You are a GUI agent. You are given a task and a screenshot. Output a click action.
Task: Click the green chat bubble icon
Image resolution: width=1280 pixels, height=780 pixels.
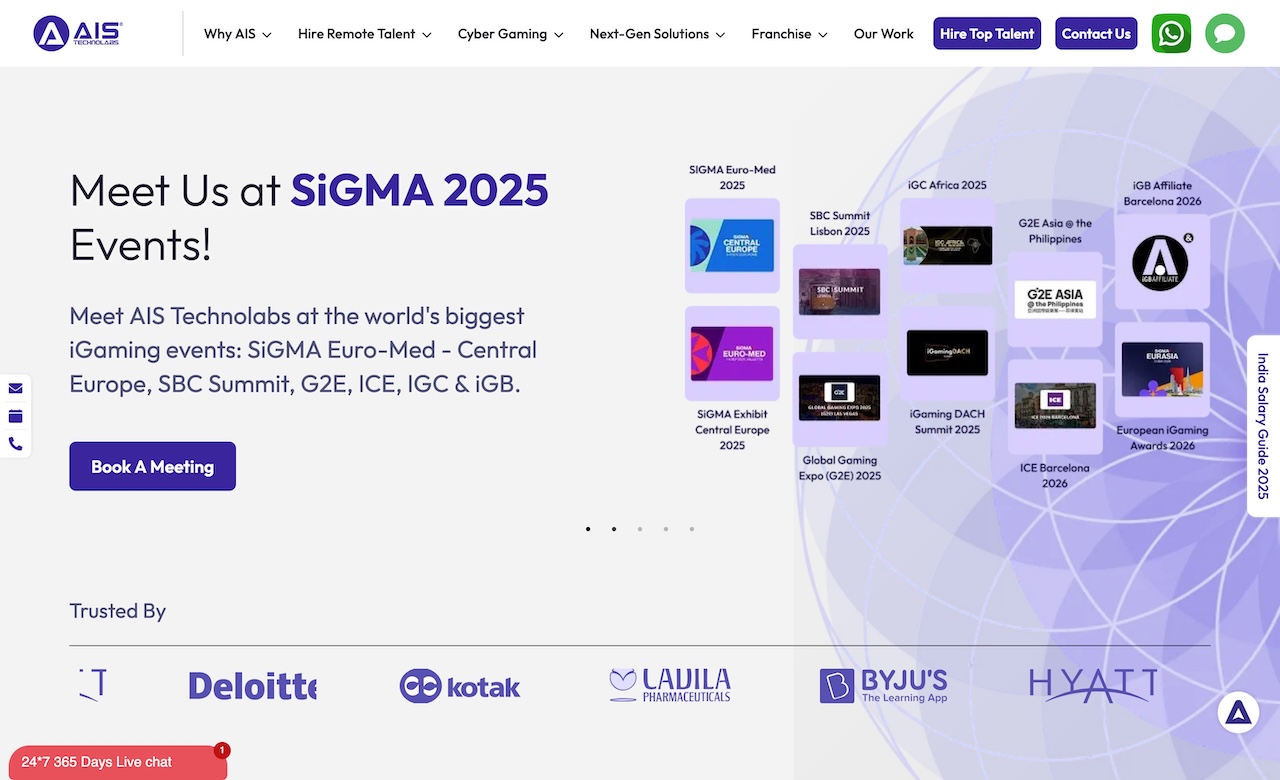[x=1225, y=34]
